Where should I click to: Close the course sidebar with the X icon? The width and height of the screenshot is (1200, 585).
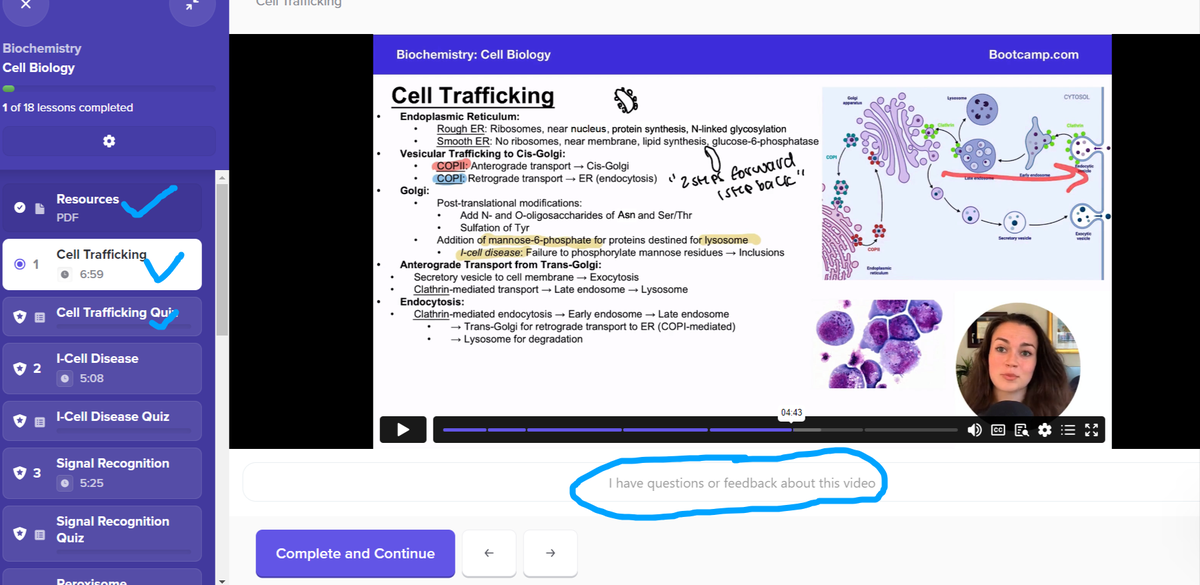tap(25, 6)
